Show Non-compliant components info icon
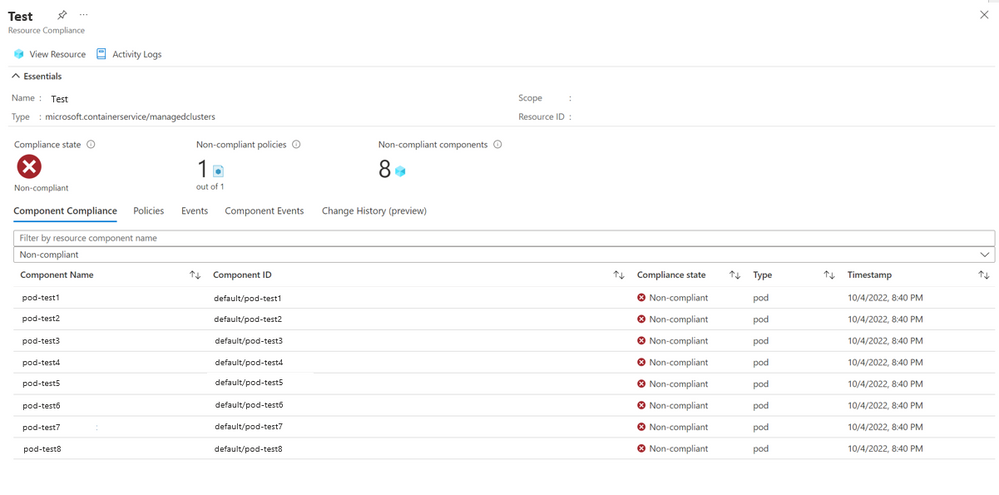 [x=498, y=145]
